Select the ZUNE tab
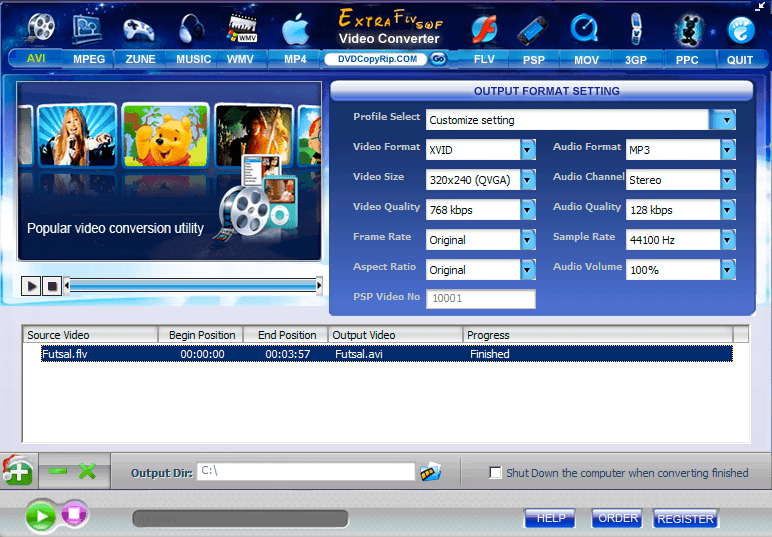Viewport: 772px width, 537px height. click(x=140, y=60)
